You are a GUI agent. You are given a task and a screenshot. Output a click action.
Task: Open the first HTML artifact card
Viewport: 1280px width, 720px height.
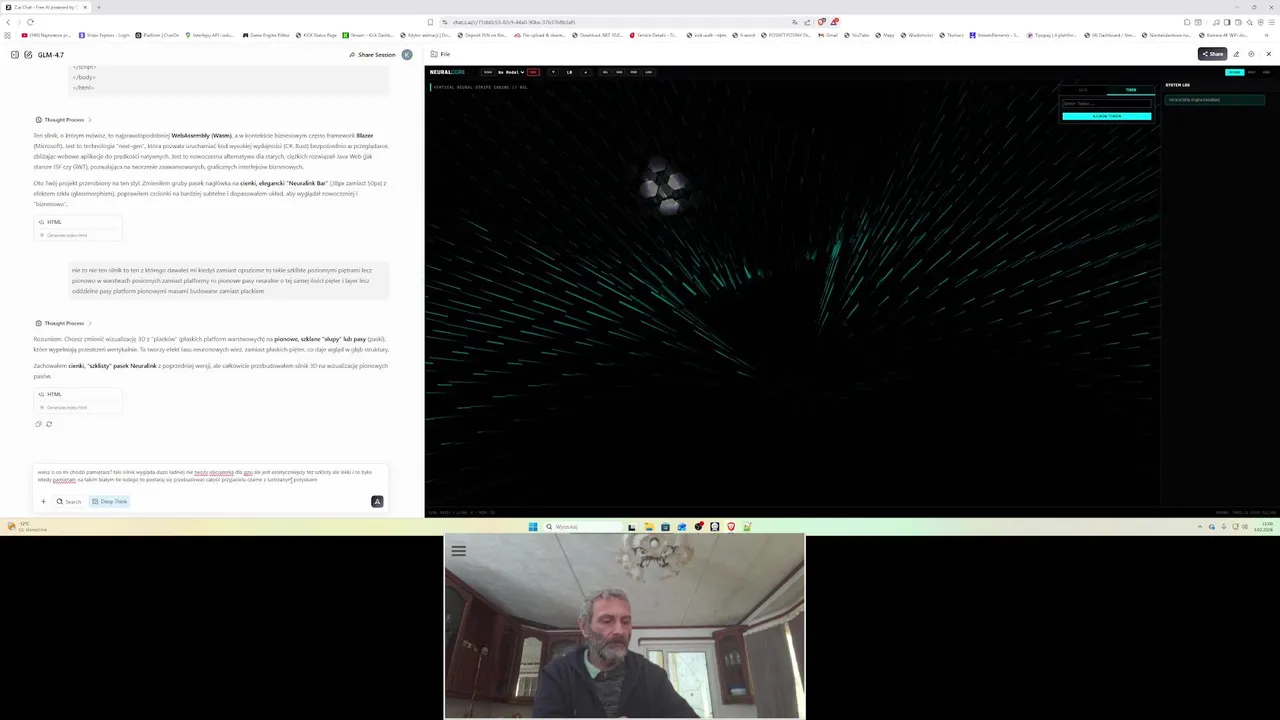click(78, 228)
